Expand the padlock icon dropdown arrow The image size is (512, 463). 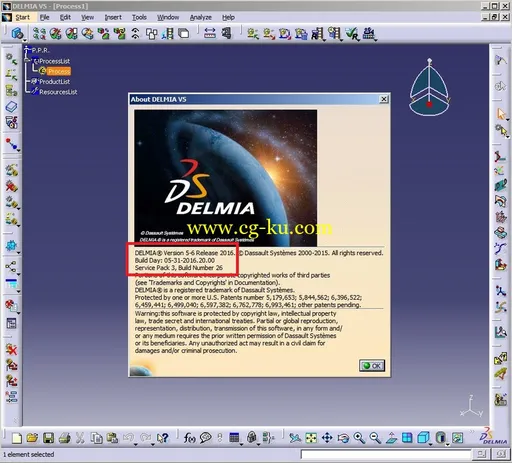(258, 444)
